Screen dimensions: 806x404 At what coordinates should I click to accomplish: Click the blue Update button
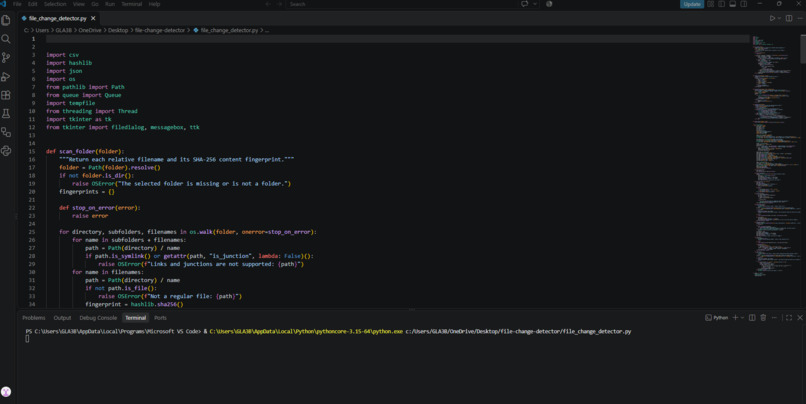coord(692,4)
